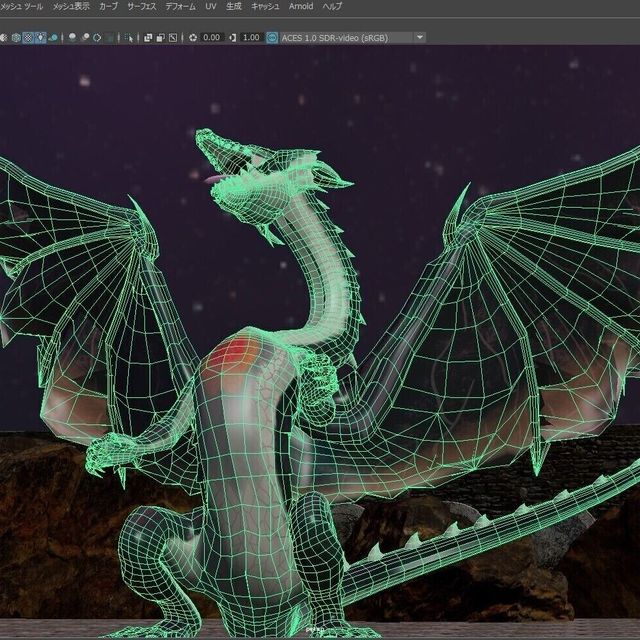Open the デフォーム (Deform) menu
This screenshot has height=640, width=640.
click(x=180, y=6)
